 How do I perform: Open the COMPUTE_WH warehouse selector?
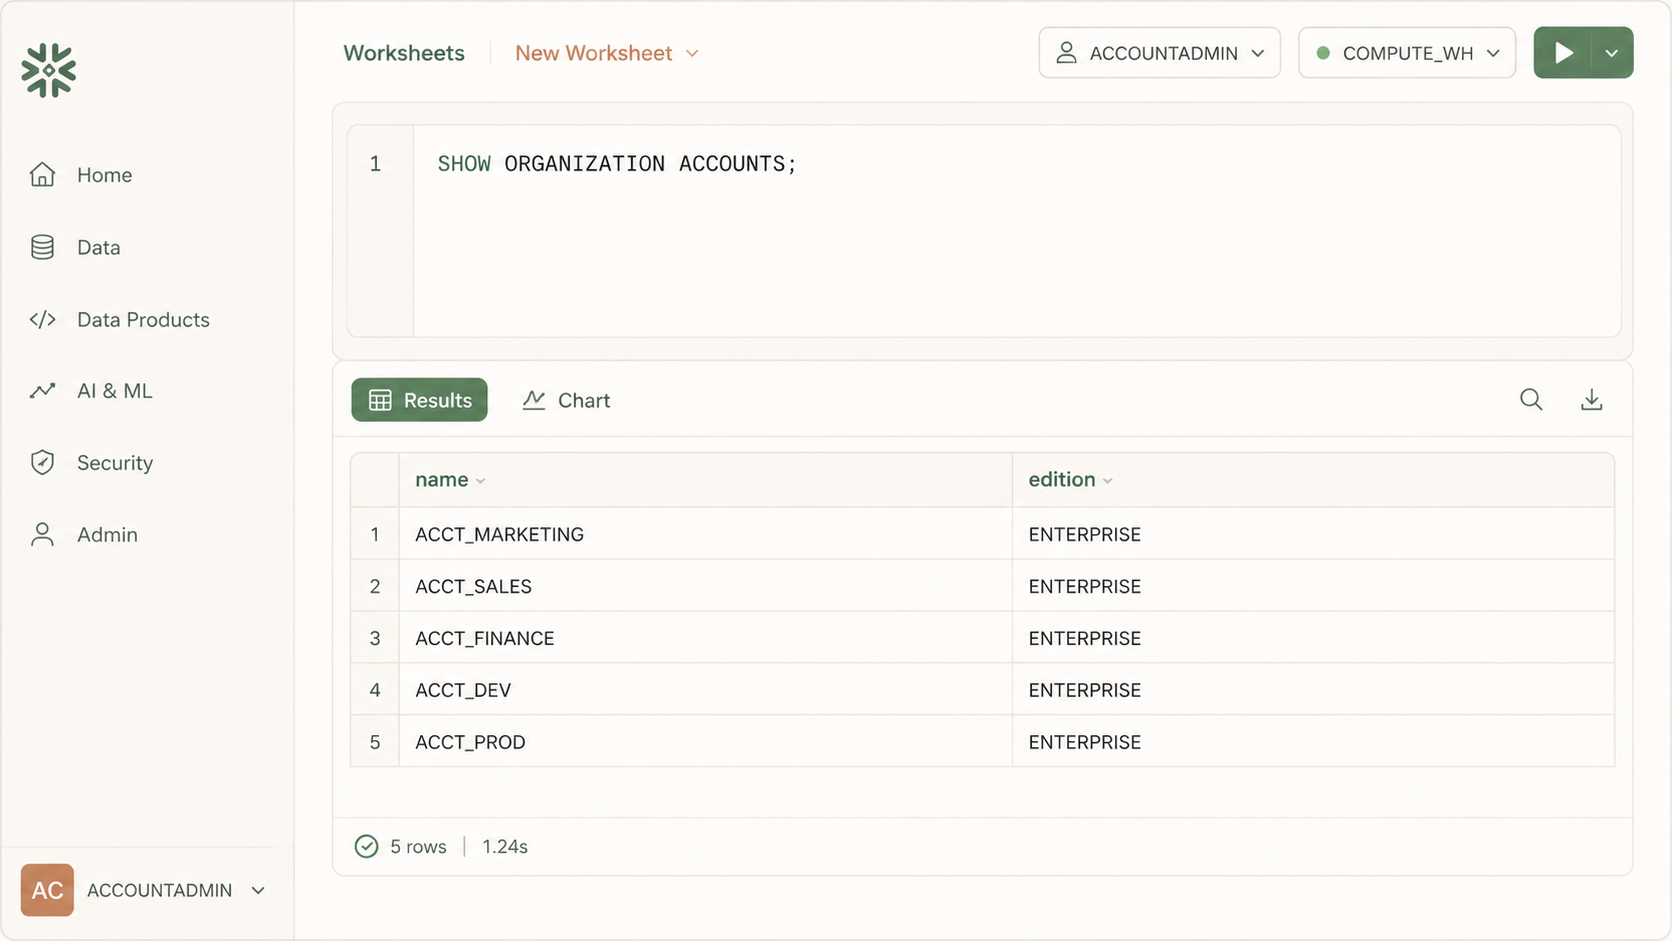coord(1406,53)
